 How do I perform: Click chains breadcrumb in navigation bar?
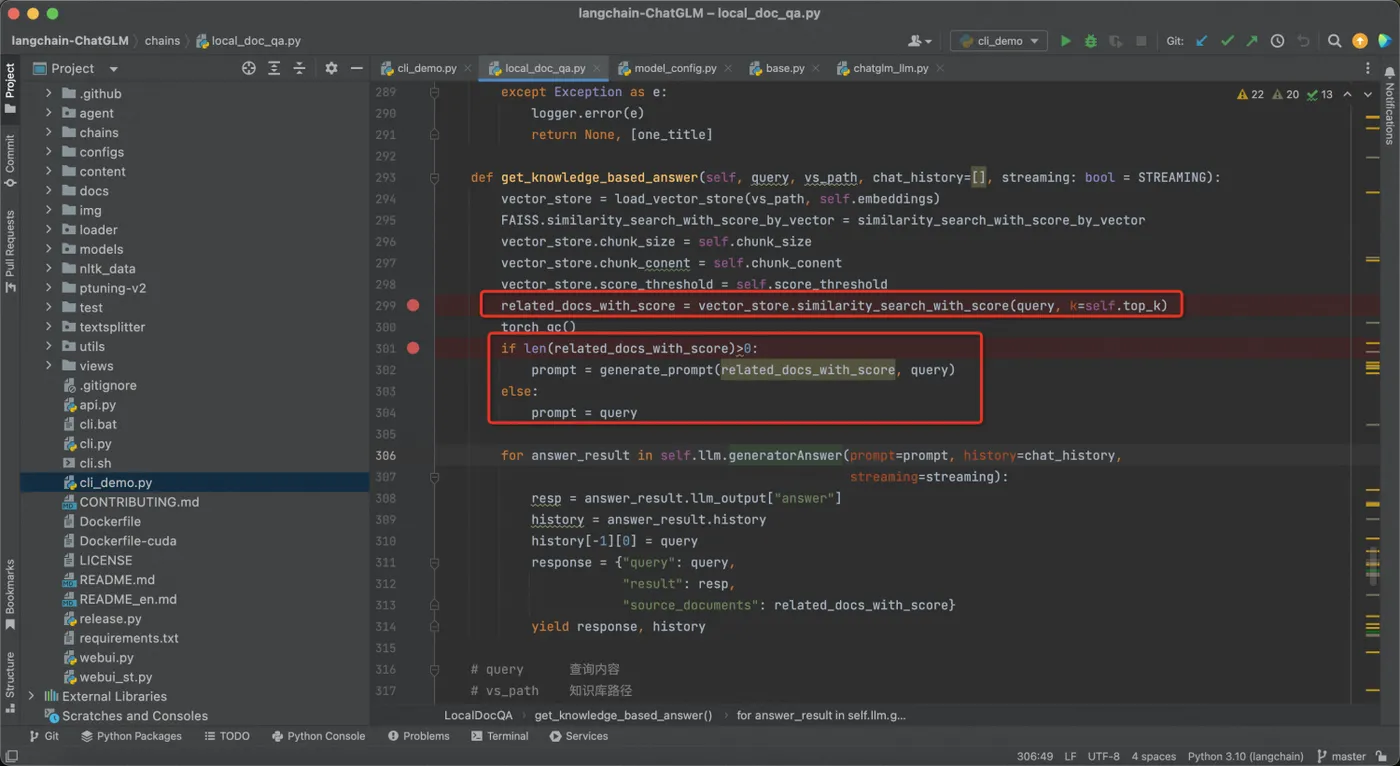(162, 41)
